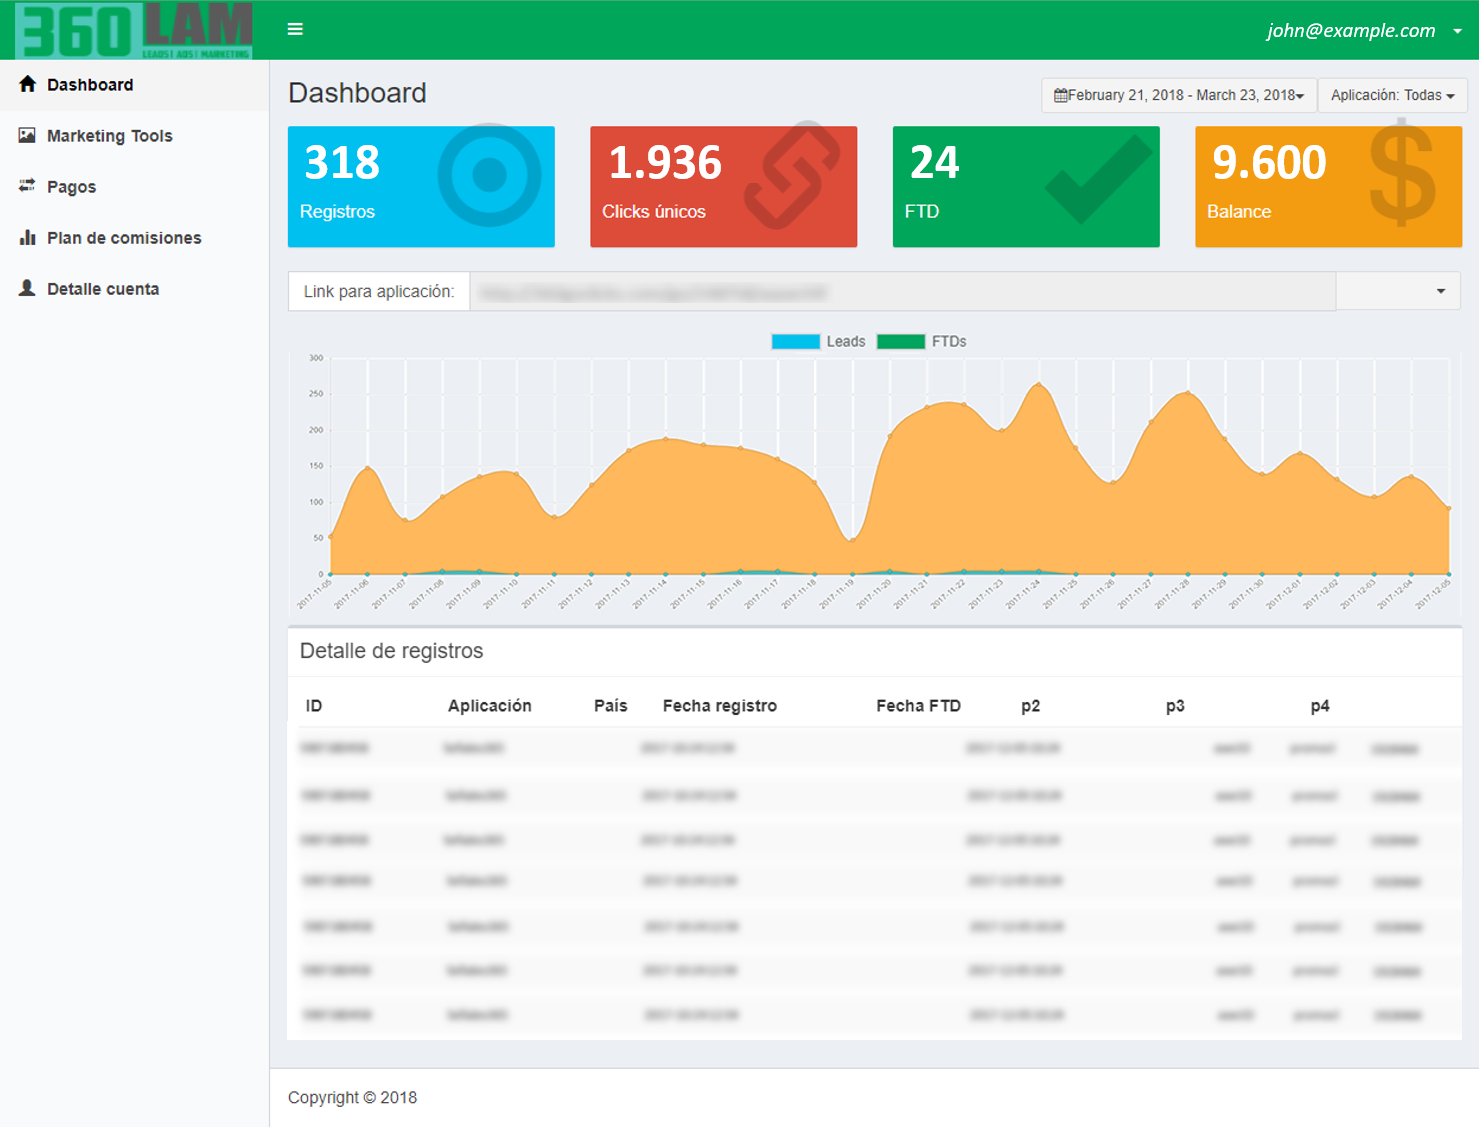1479x1127 pixels.
Task: Click the Leads legend label
Action: click(x=846, y=342)
